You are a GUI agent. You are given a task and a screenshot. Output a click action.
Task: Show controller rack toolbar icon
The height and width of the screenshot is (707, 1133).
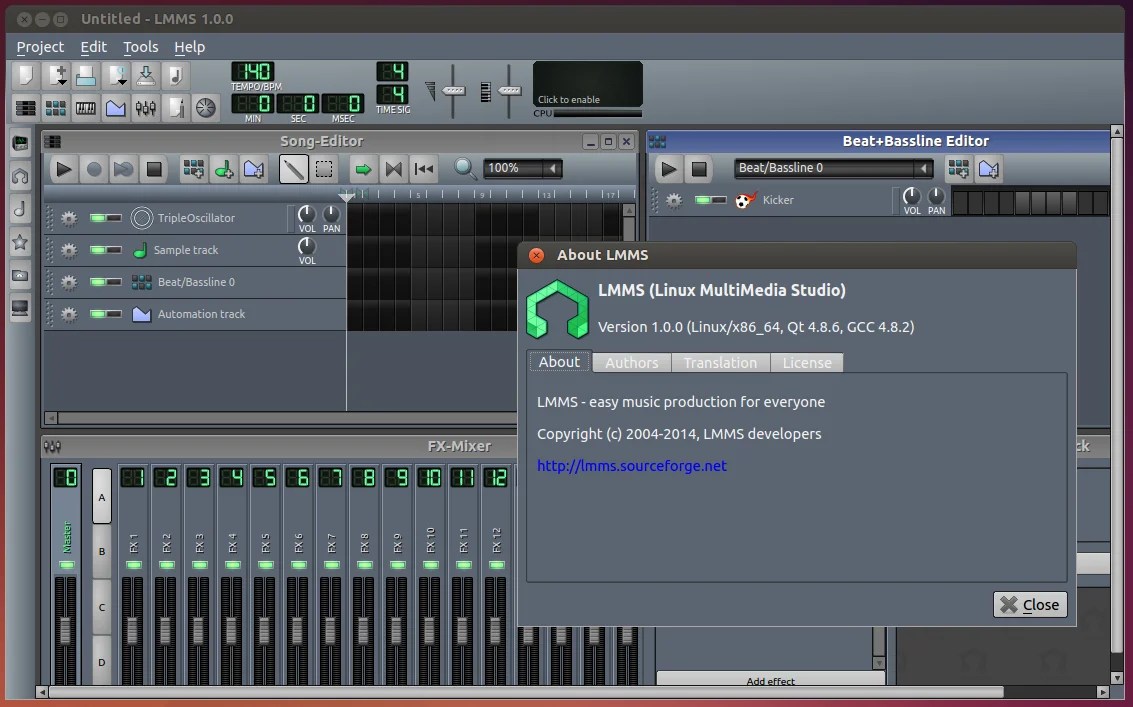(206, 108)
